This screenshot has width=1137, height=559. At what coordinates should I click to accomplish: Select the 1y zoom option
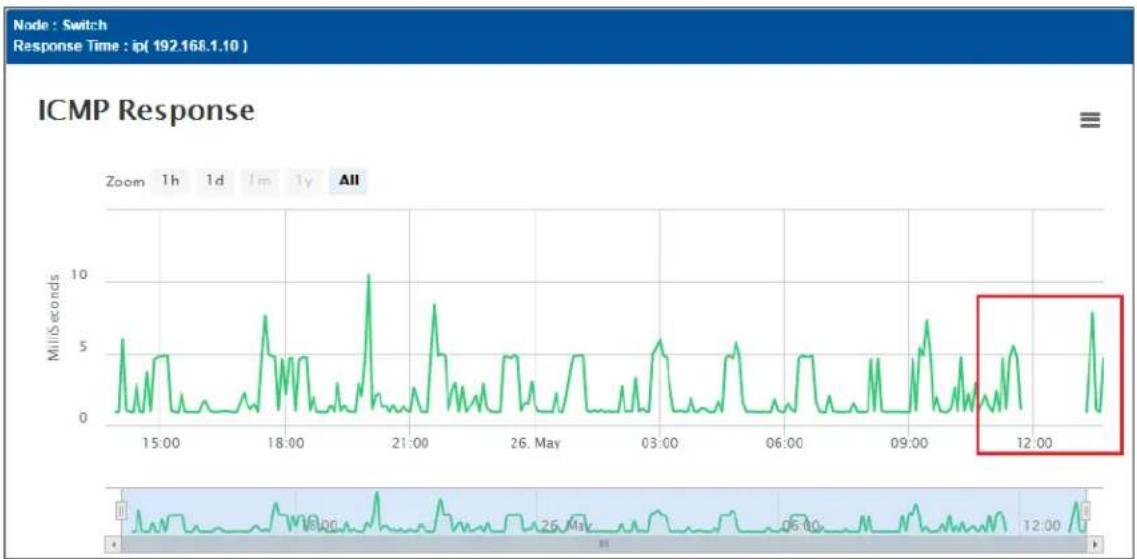pos(305,181)
